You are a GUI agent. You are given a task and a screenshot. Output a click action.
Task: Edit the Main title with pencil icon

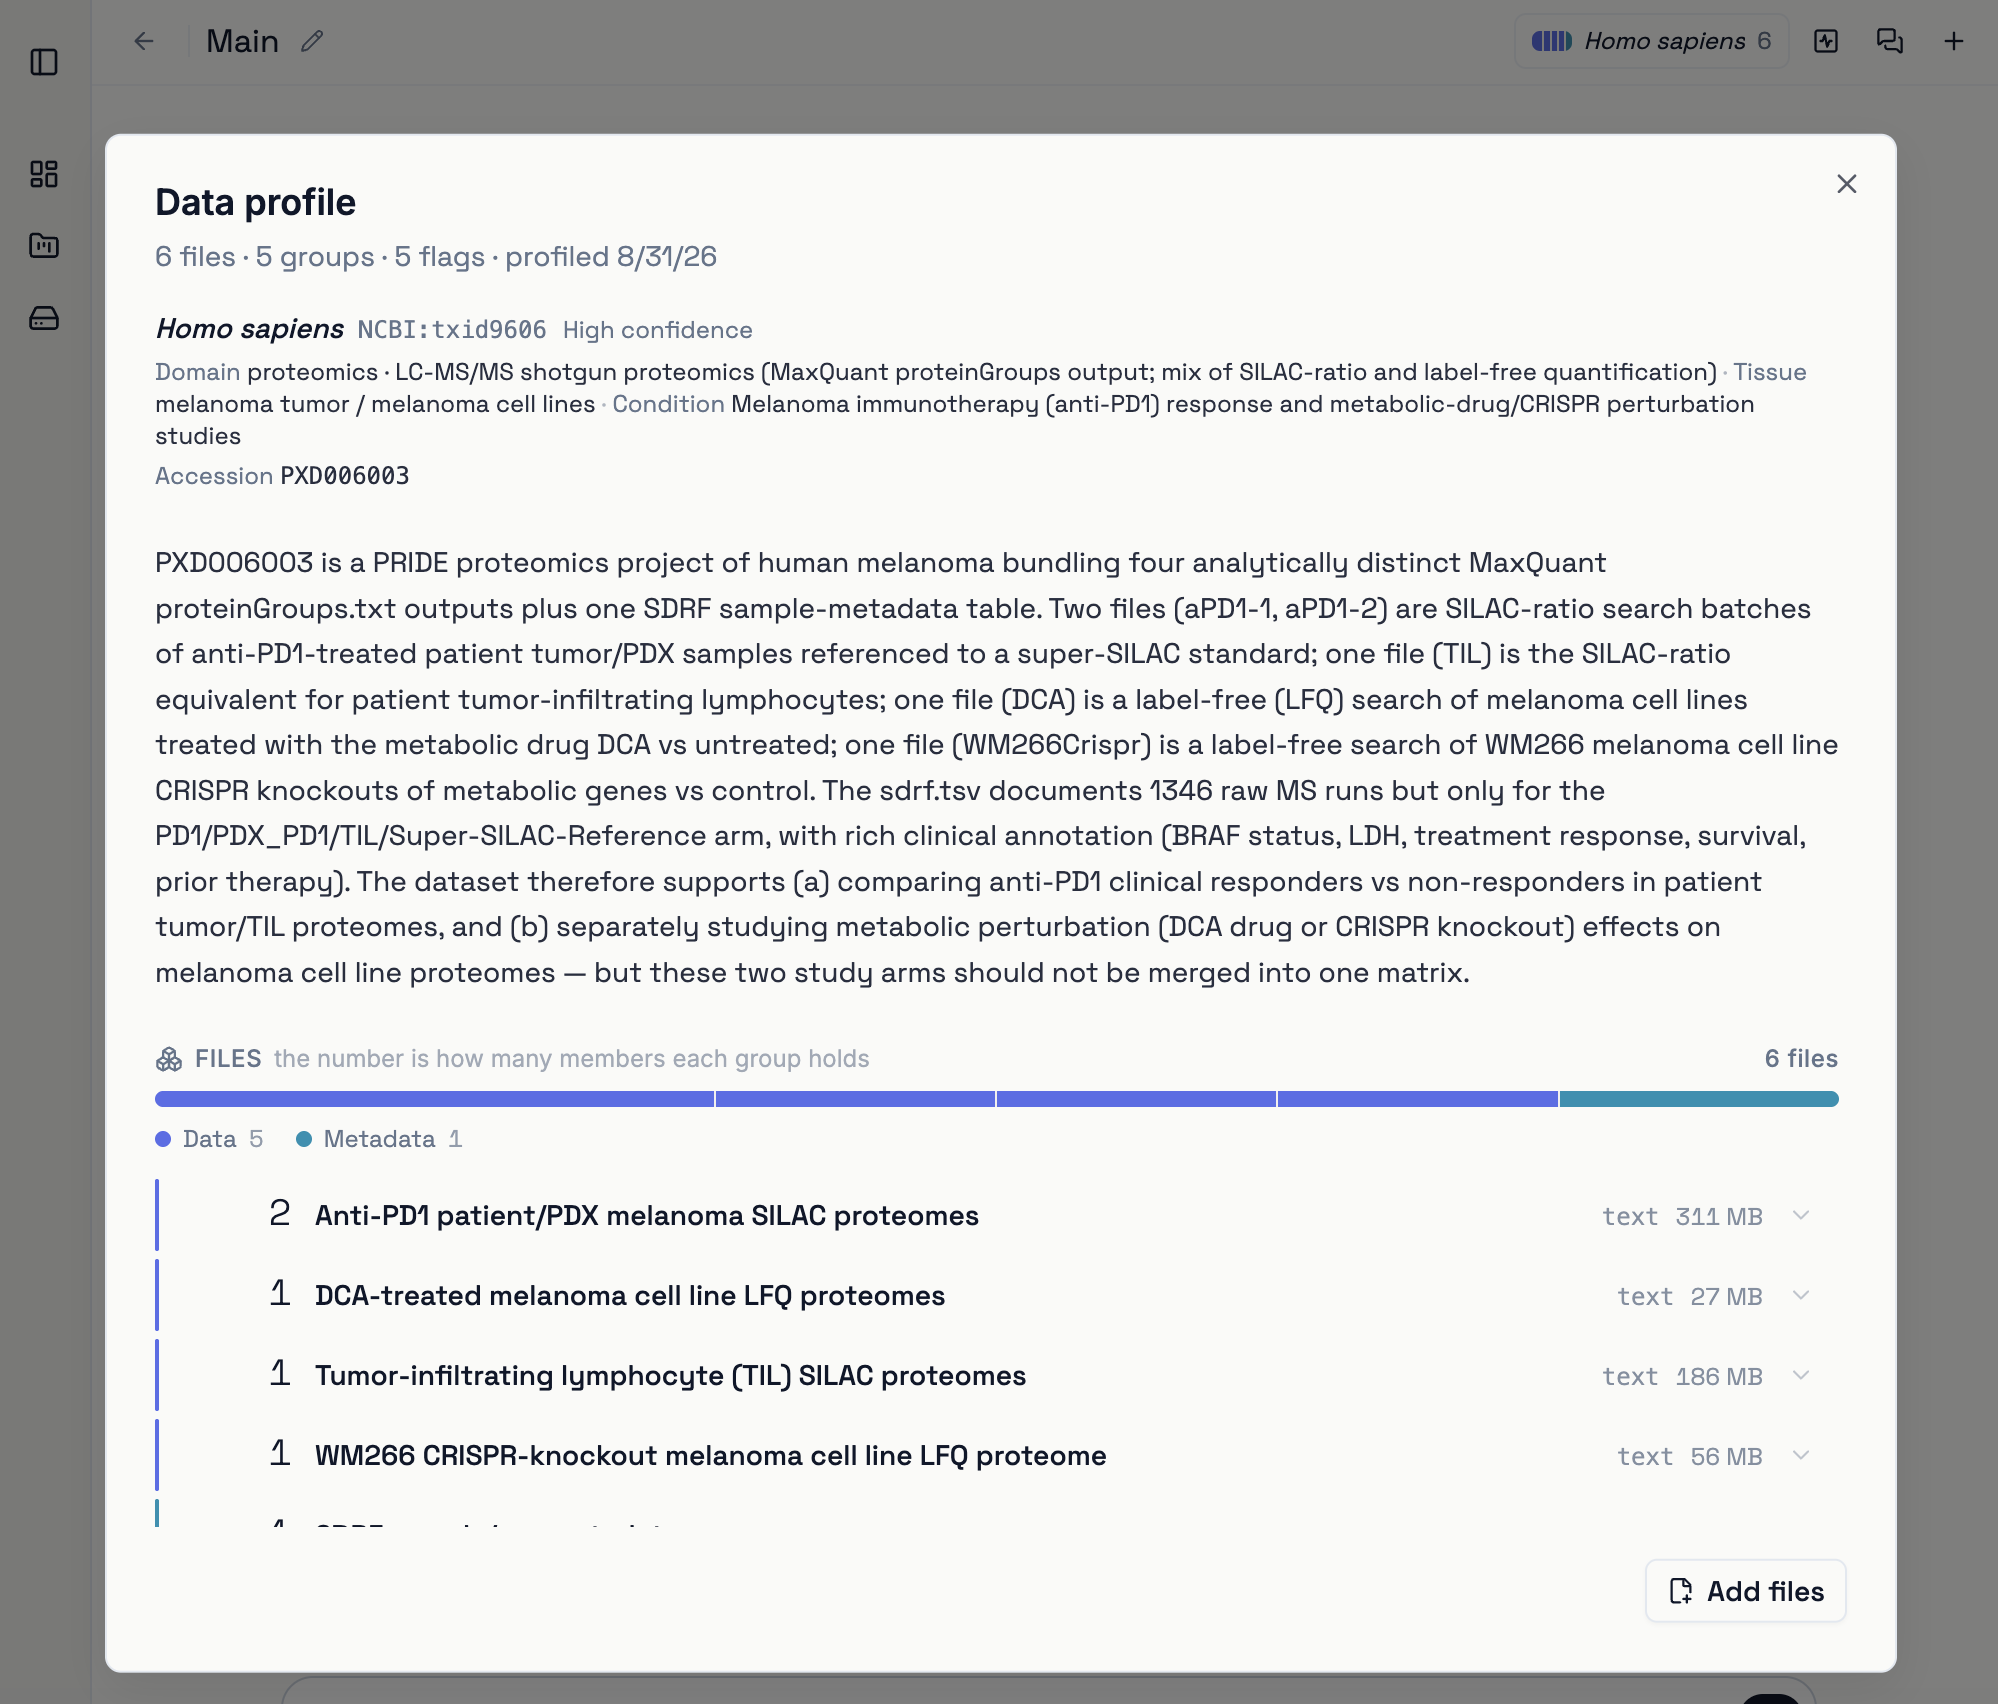[x=312, y=41]
